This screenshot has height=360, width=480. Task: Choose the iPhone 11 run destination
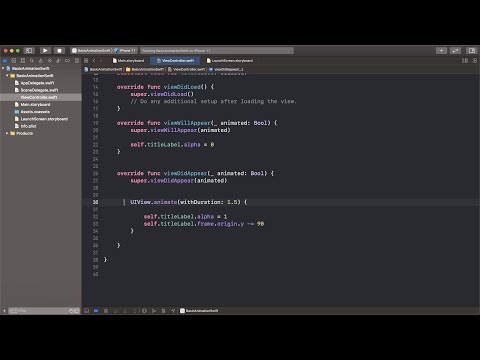click(125, 51)
